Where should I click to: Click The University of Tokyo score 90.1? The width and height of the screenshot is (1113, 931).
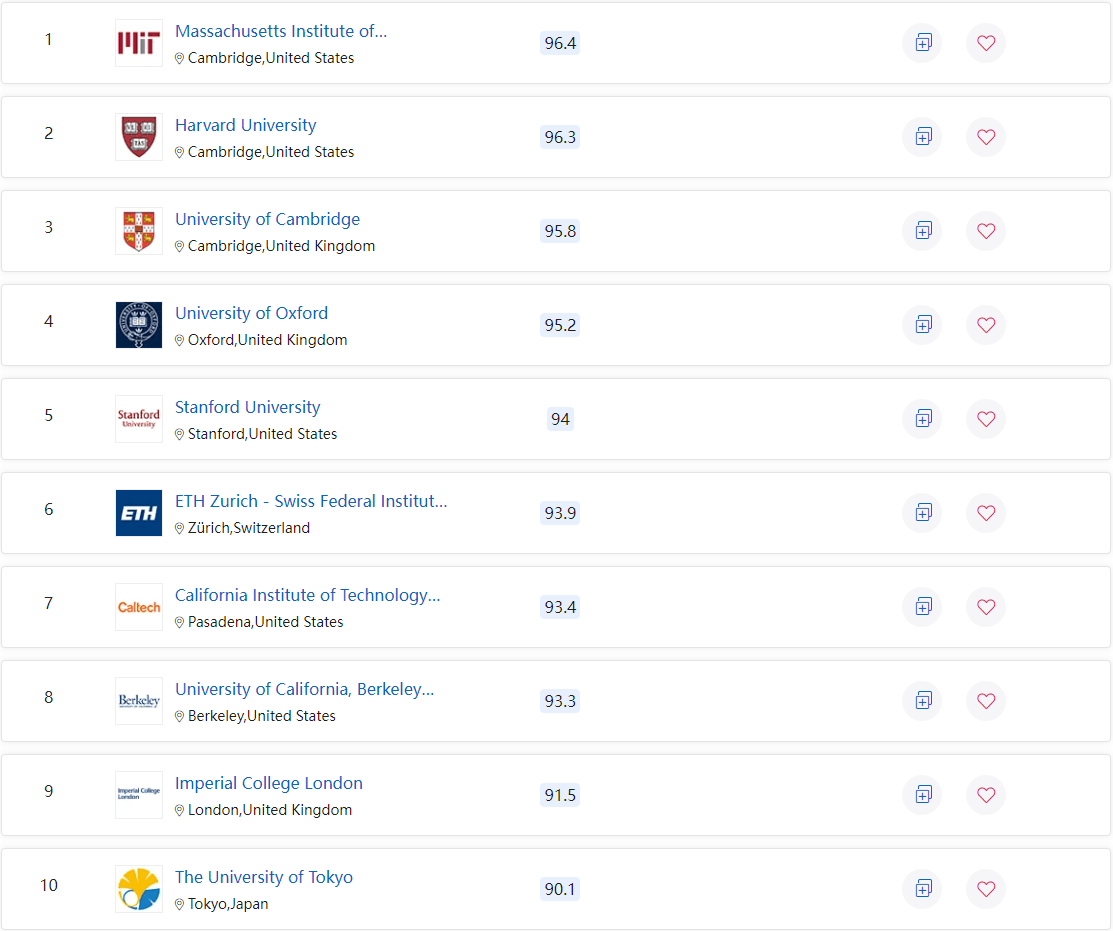coord(560,889)
